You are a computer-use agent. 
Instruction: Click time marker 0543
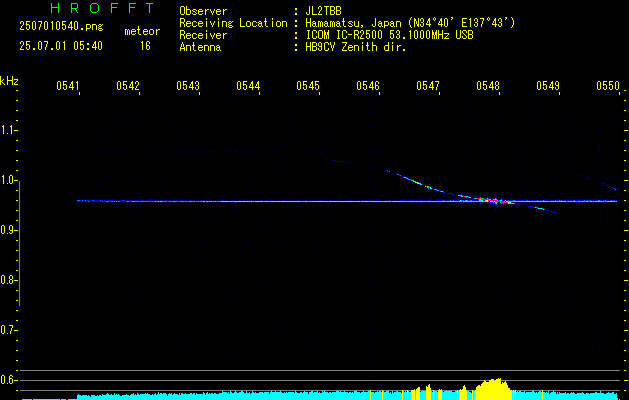pyautogui.click(x=187, y=85)
